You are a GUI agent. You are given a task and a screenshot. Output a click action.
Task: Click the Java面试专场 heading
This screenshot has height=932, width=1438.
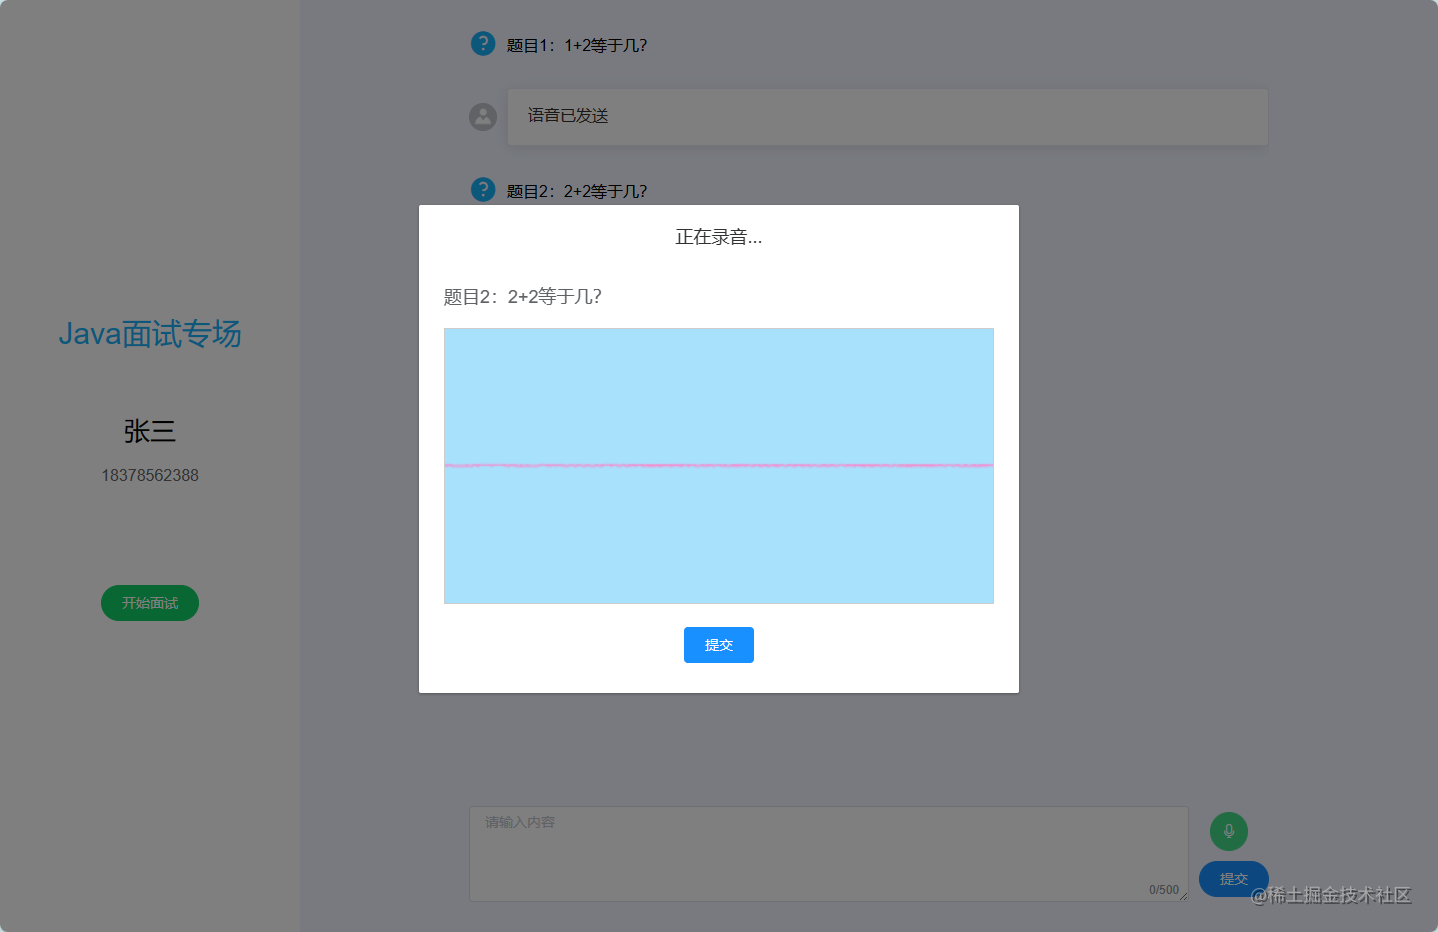coord(150,334)
